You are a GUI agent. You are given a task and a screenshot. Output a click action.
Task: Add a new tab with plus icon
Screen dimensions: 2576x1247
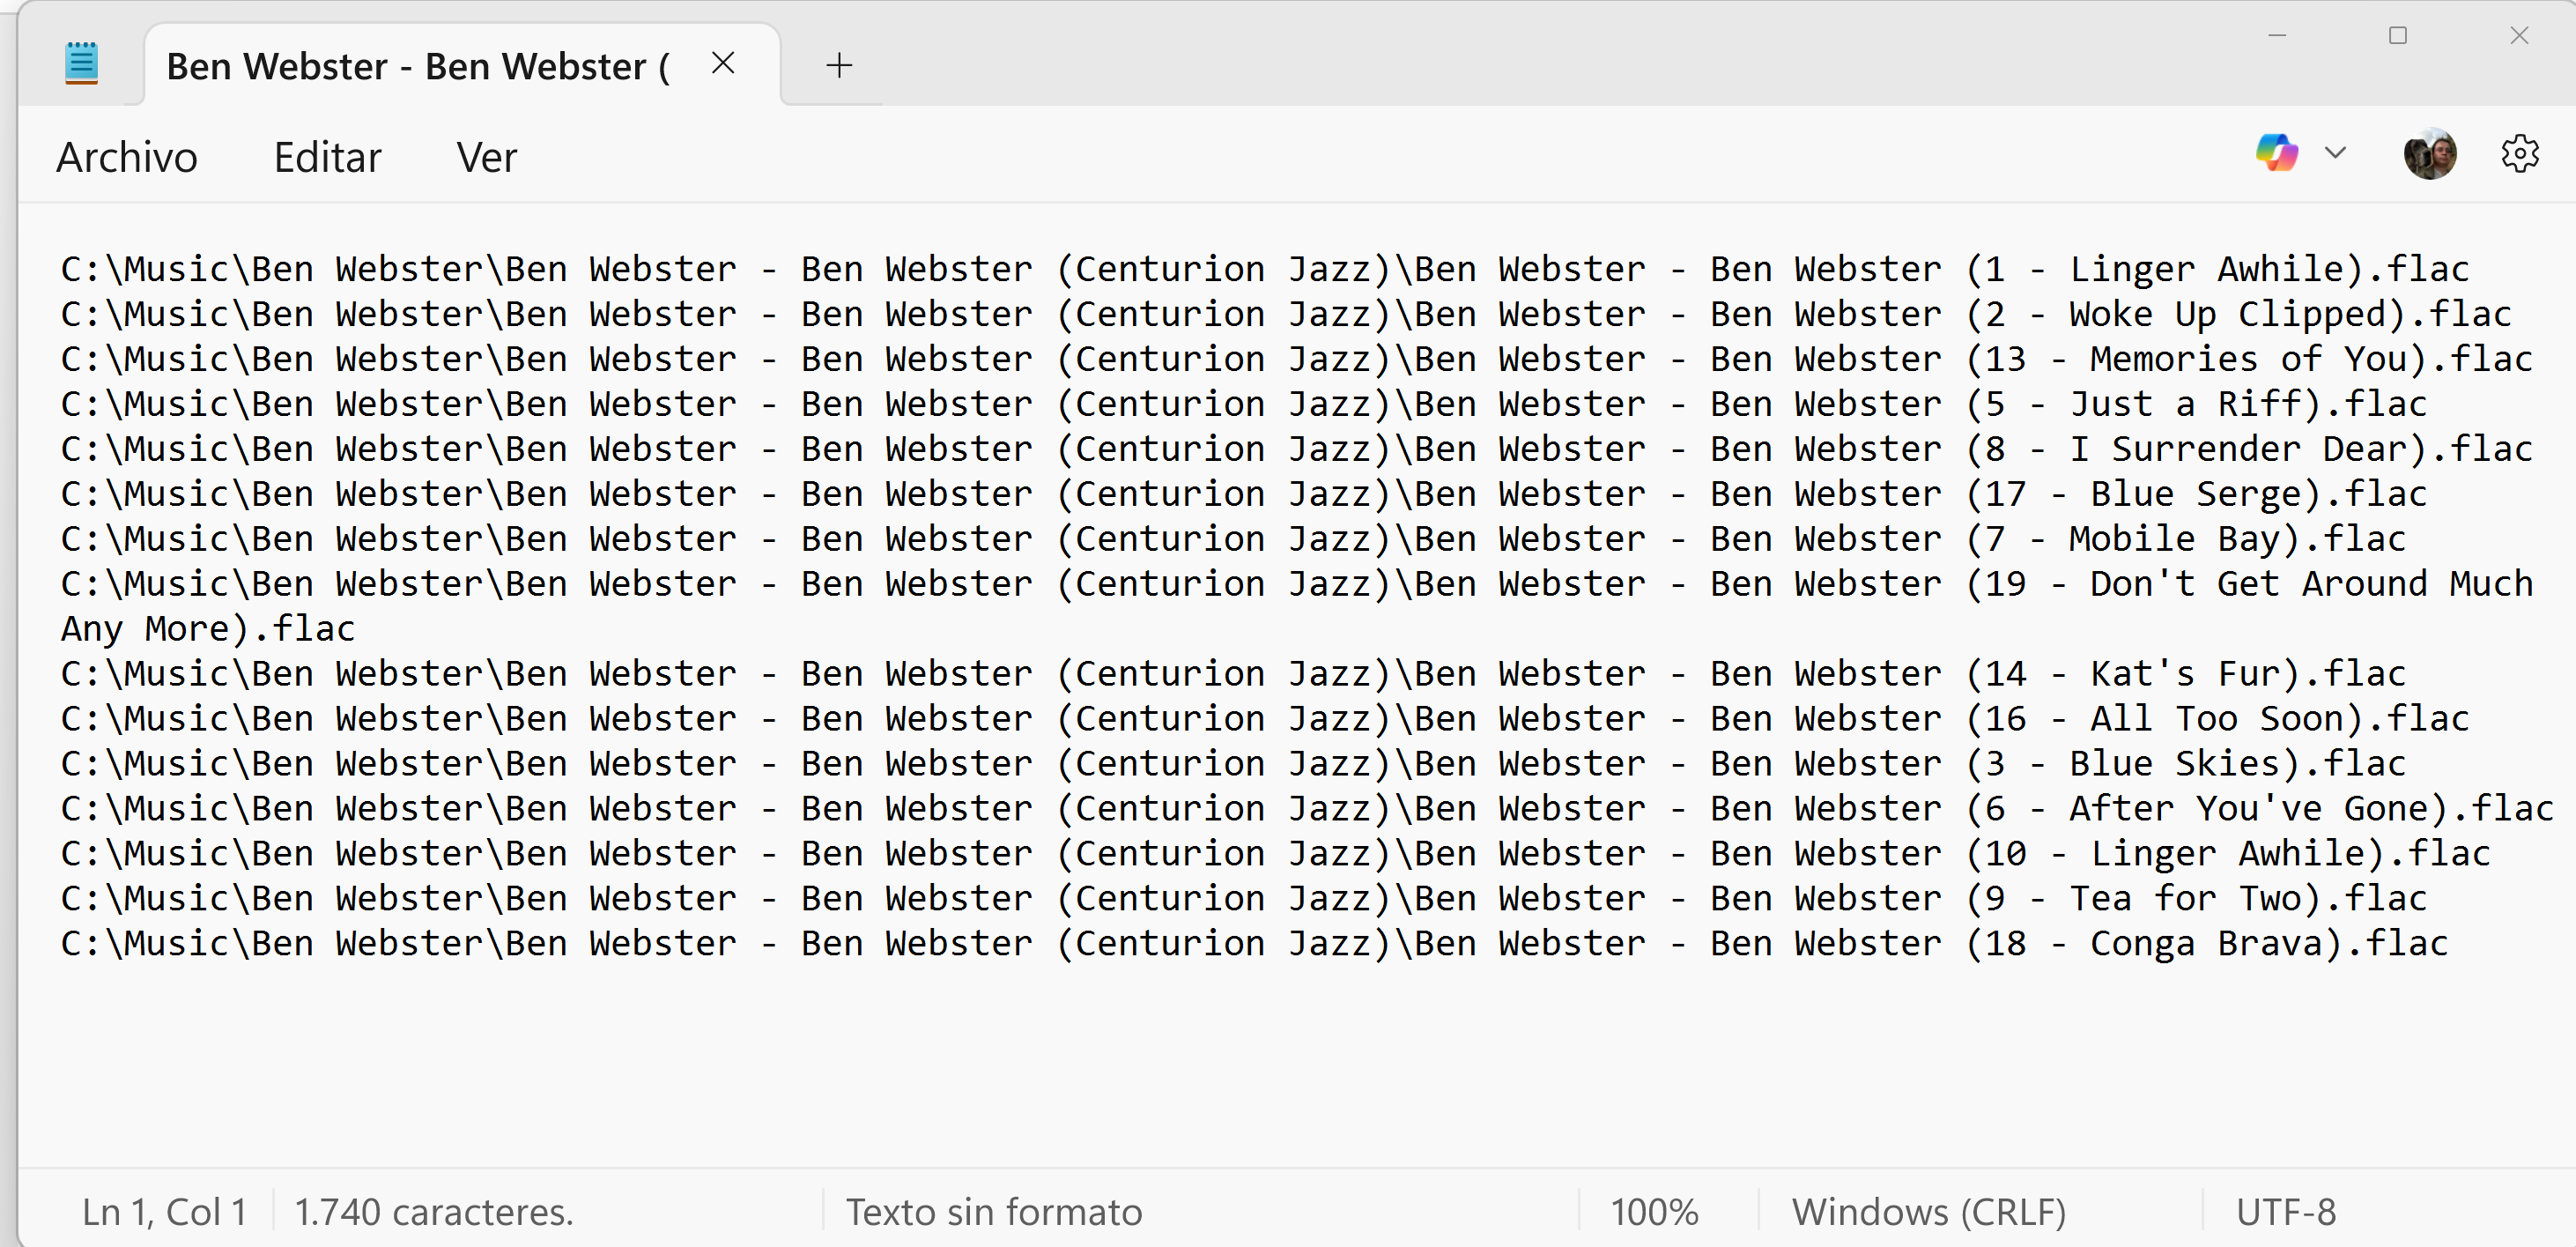839,66
